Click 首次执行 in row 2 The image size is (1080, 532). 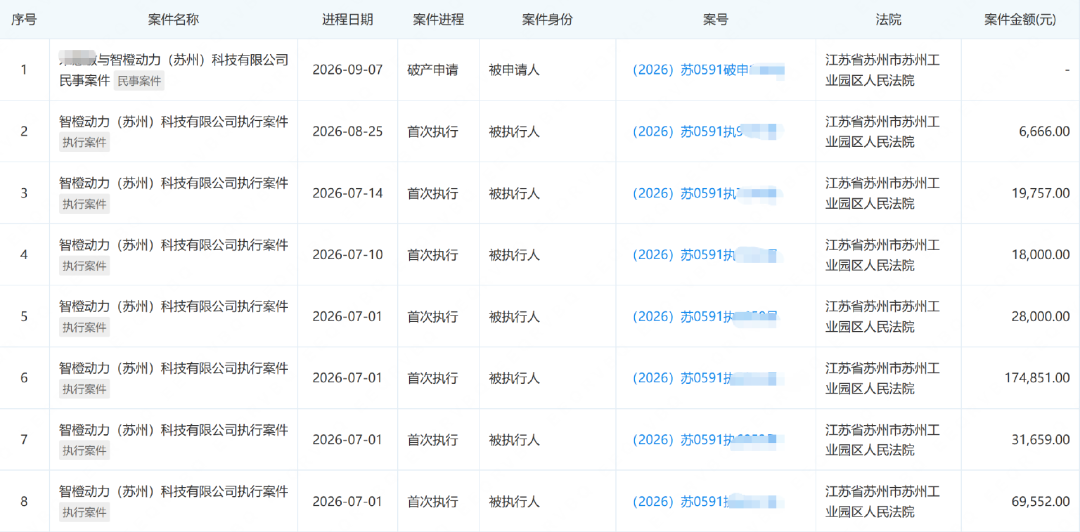click(x=433, y=131)
